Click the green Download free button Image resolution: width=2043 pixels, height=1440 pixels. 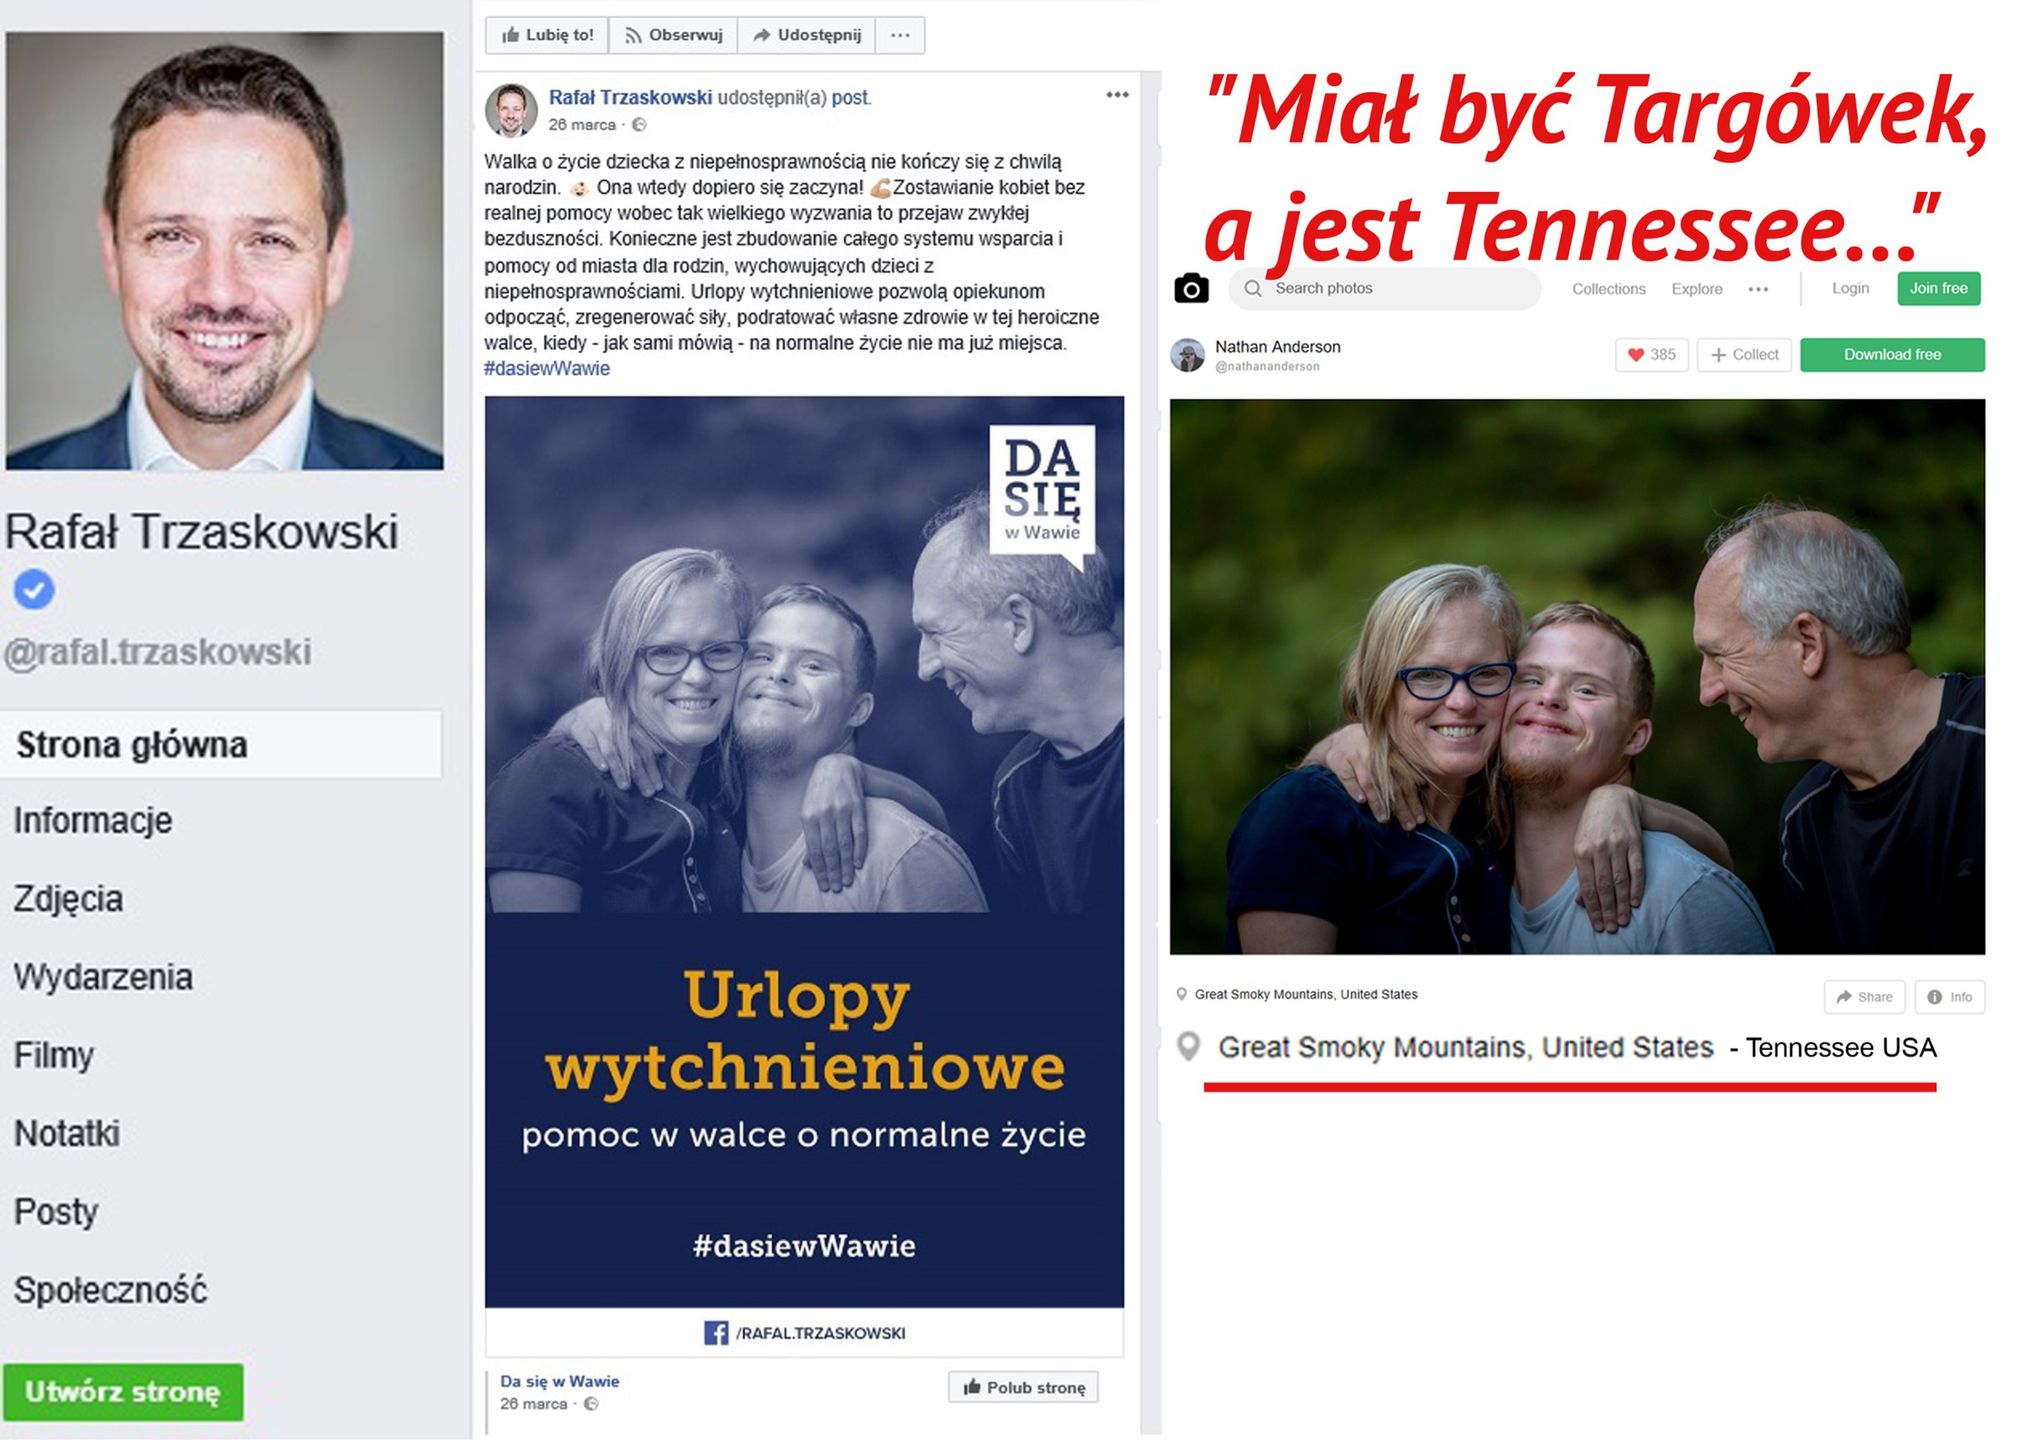1892,355
